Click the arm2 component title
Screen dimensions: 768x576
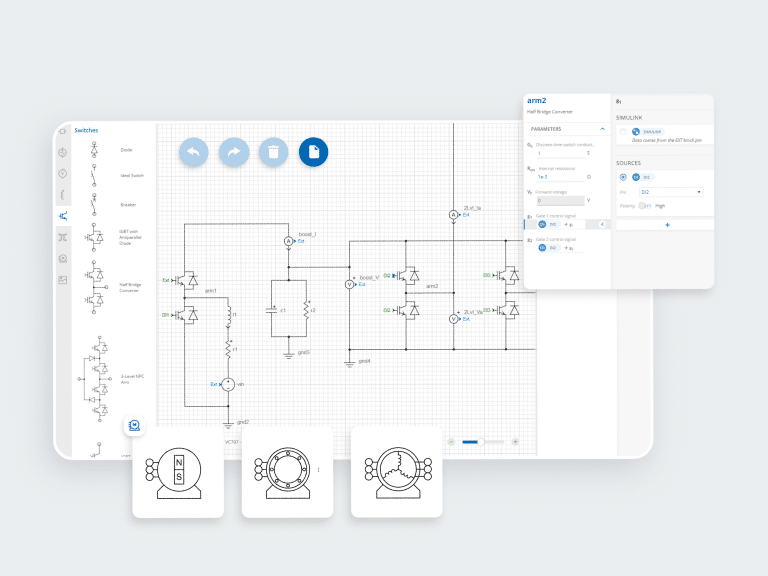[536, 100]
